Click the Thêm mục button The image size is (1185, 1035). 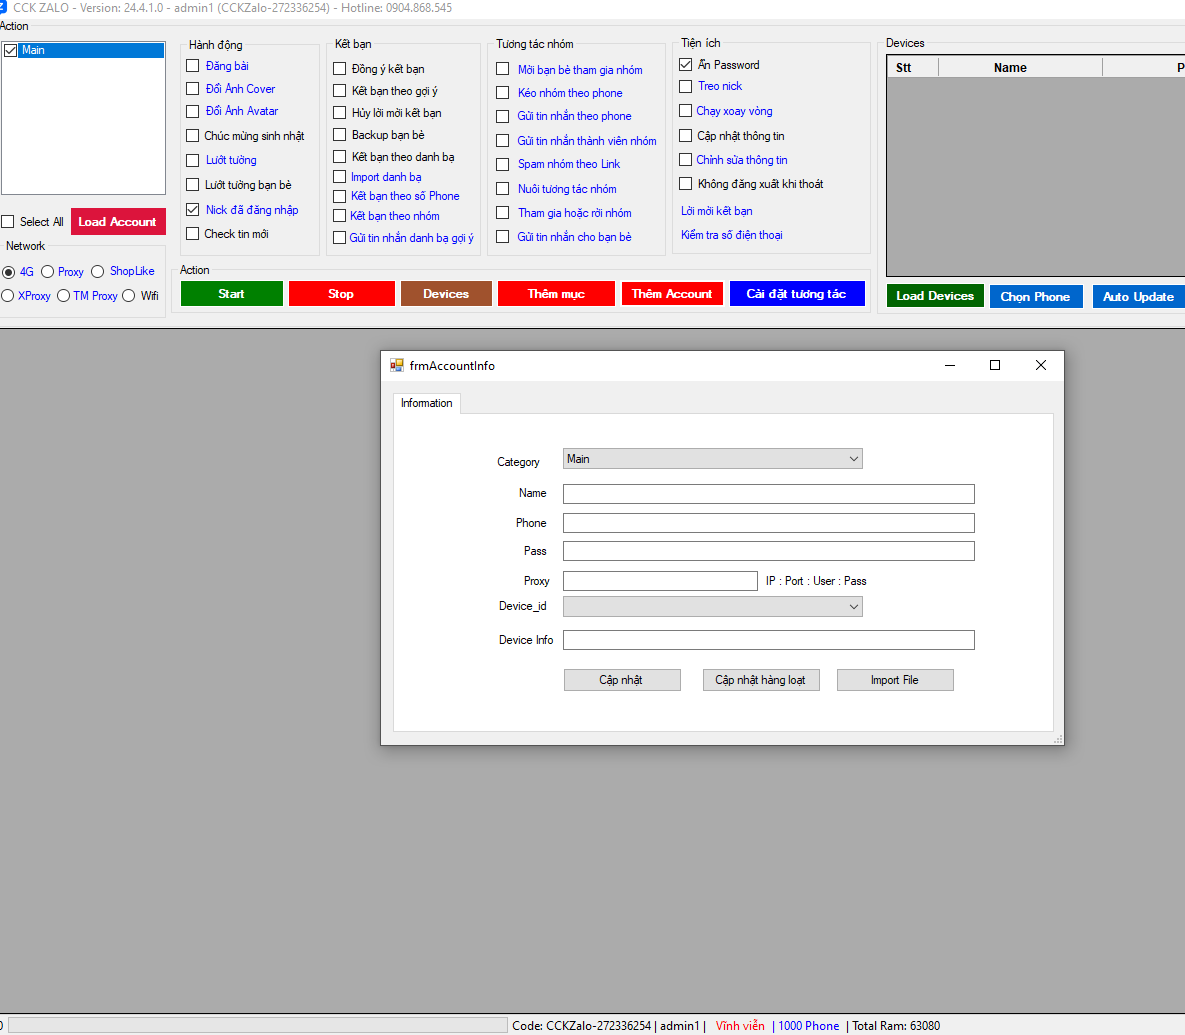556,294
